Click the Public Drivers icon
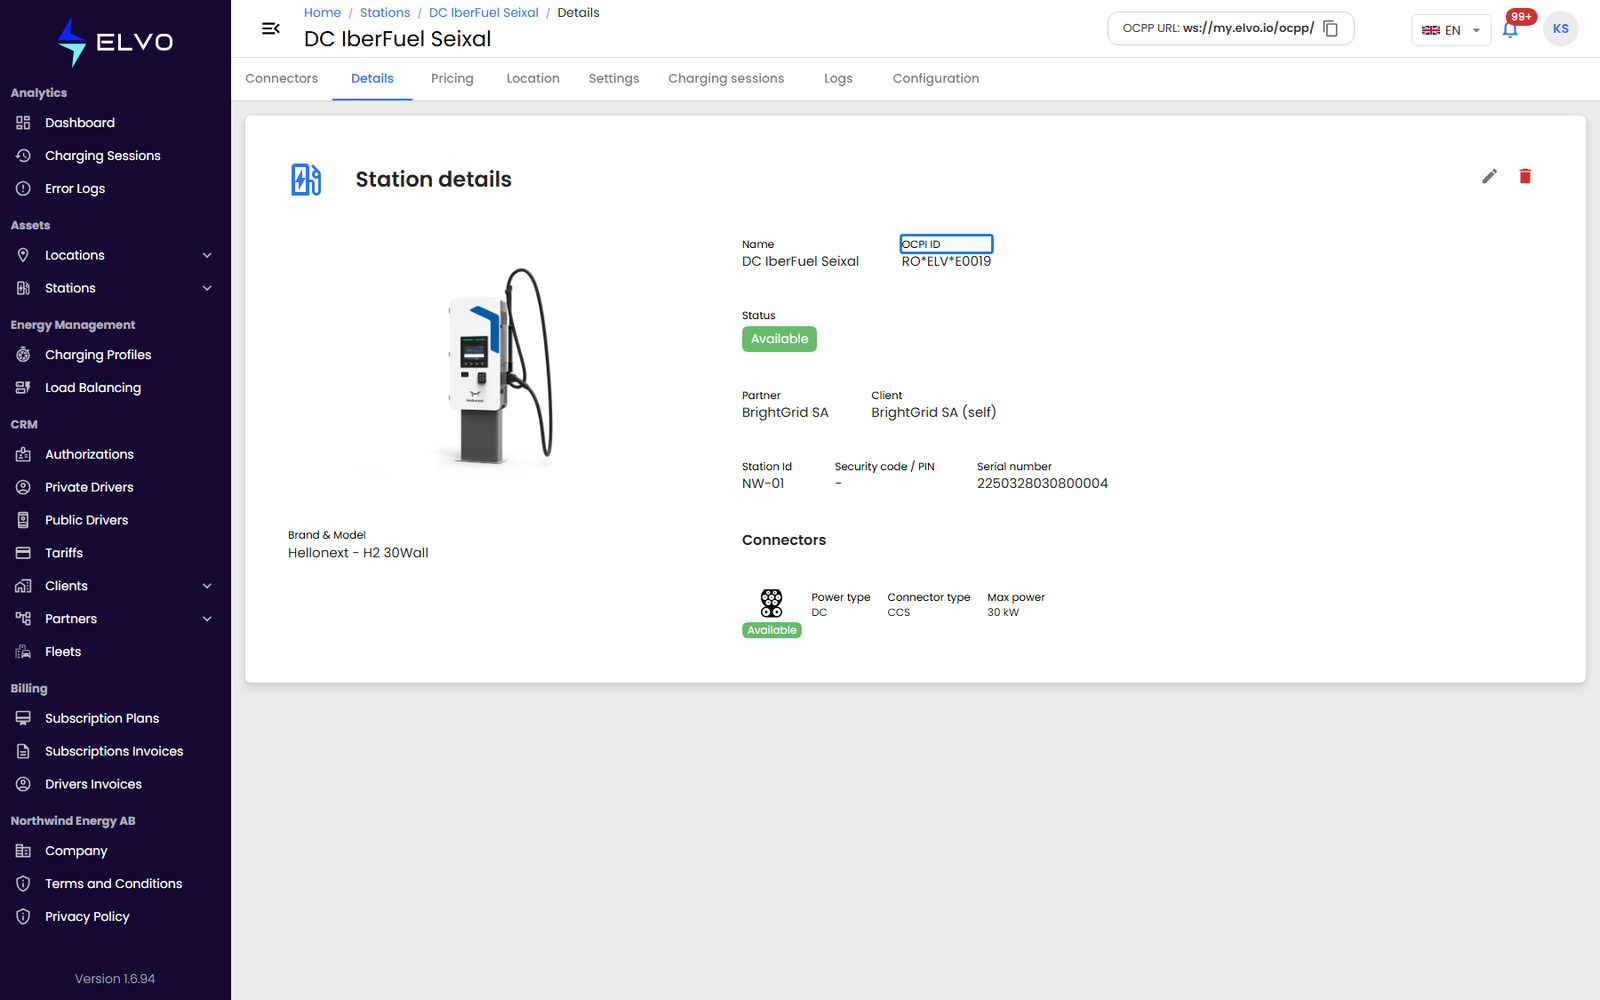 coord(23,520)
